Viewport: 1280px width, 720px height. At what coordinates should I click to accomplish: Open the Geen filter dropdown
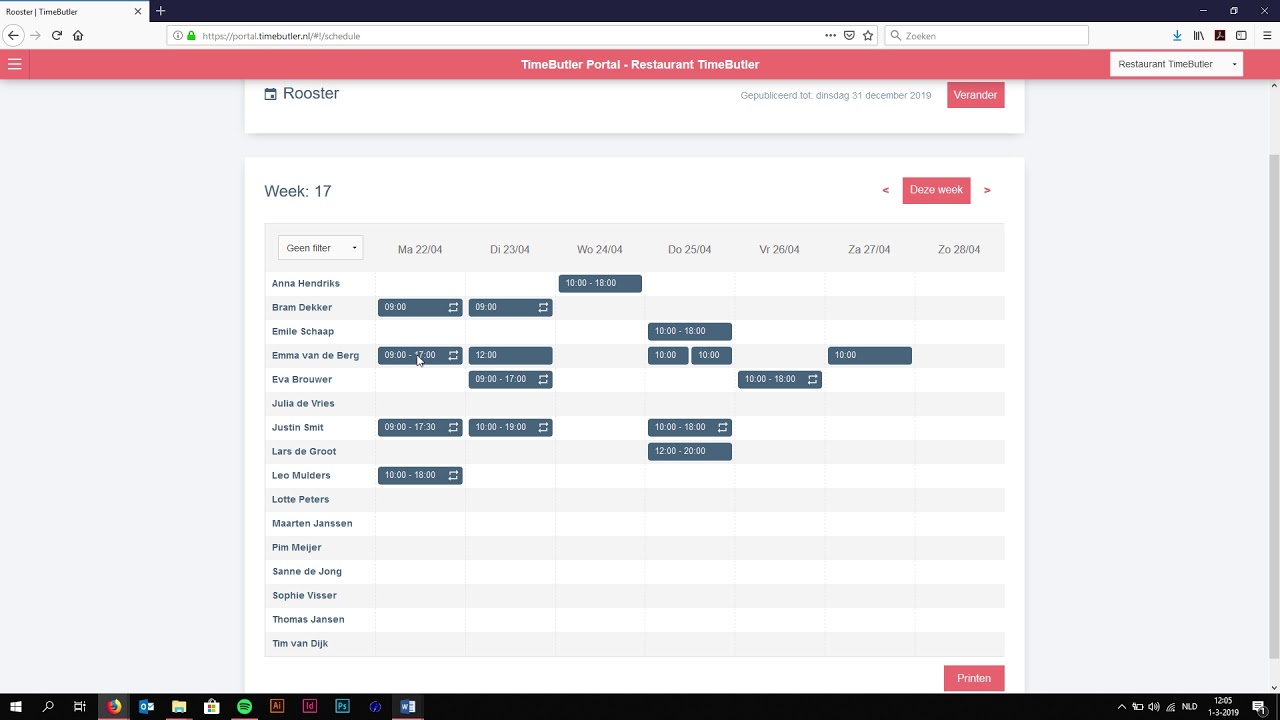pos(320,248)
